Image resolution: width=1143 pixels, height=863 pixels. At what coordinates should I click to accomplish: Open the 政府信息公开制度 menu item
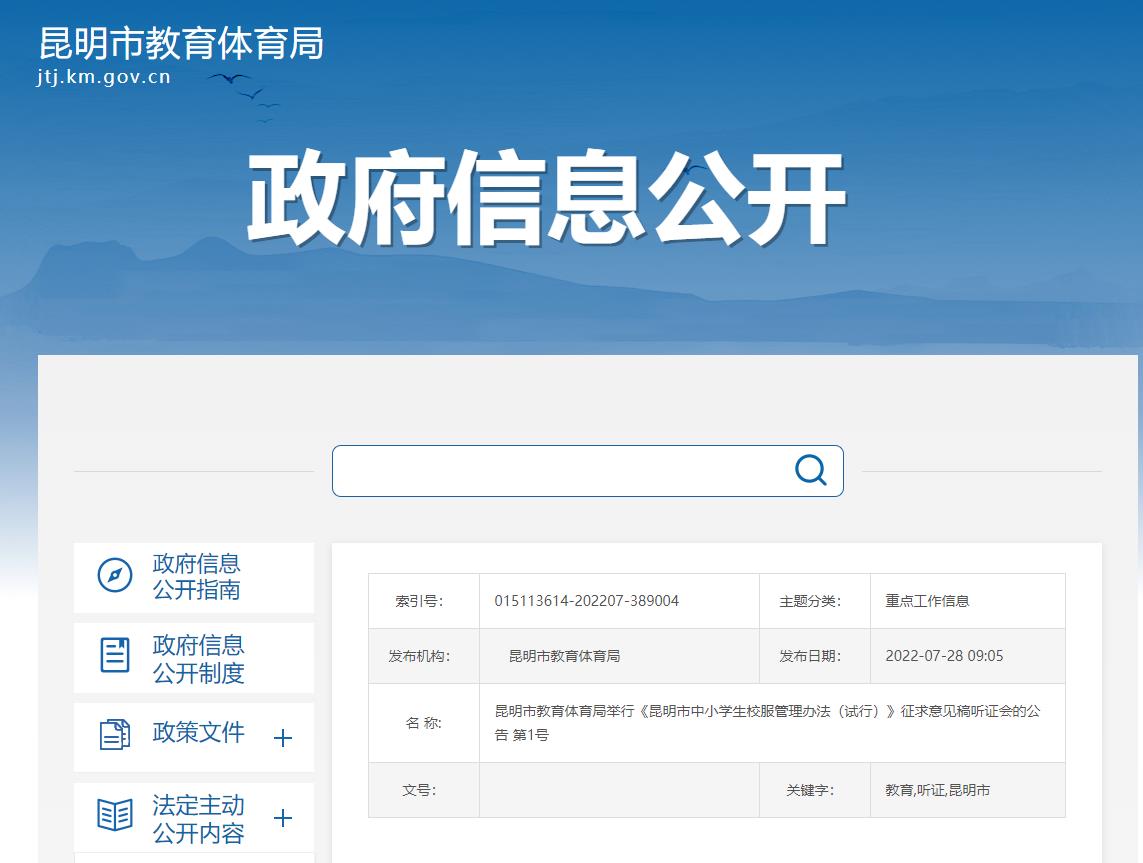pyautogui.click(x=198, y=659)
